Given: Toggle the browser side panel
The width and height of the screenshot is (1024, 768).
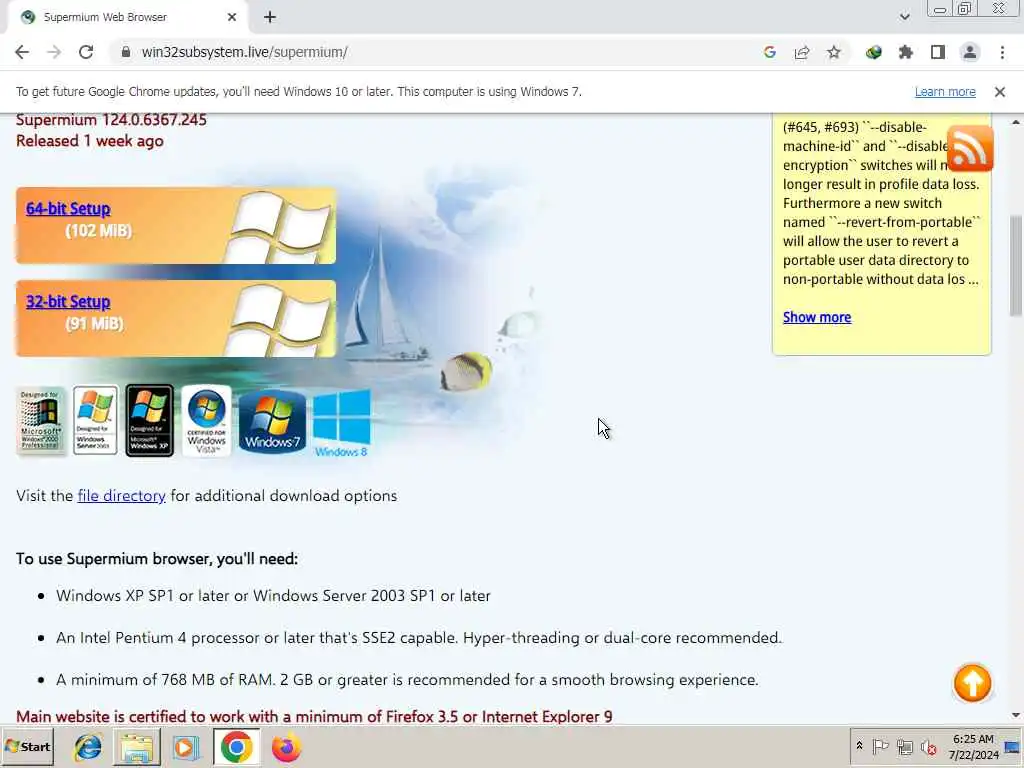Looking at the screenshot, I should 938,52.
